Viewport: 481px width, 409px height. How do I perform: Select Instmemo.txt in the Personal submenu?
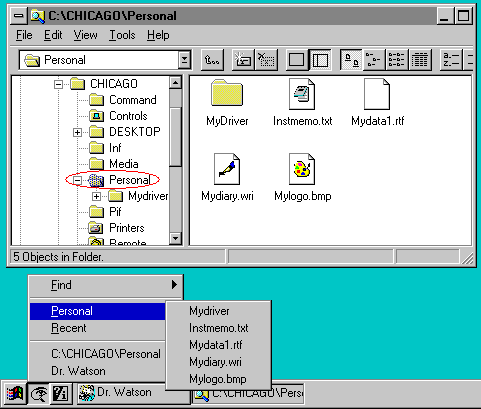click(x=218, y=328)
